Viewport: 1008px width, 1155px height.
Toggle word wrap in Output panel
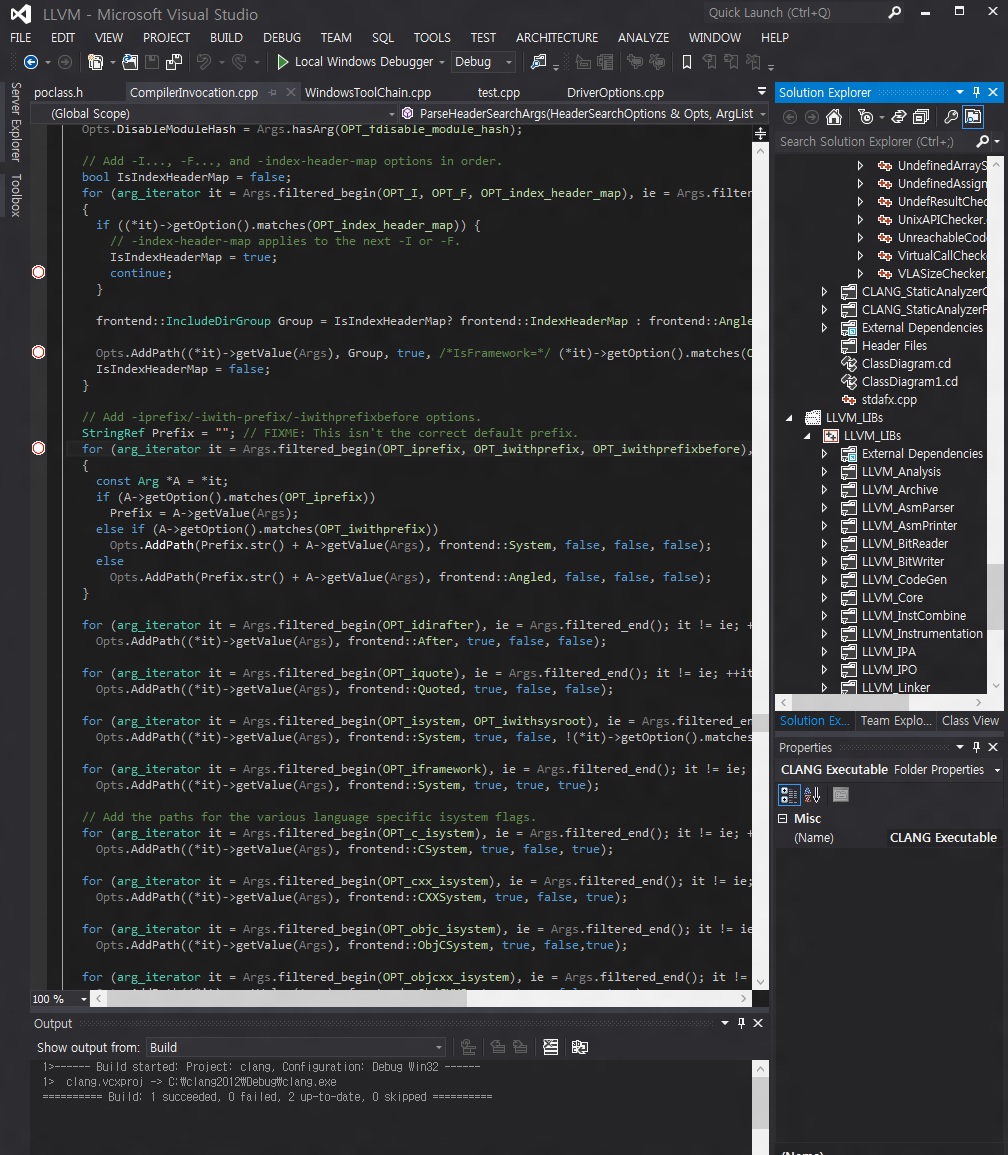[579, 1047]
